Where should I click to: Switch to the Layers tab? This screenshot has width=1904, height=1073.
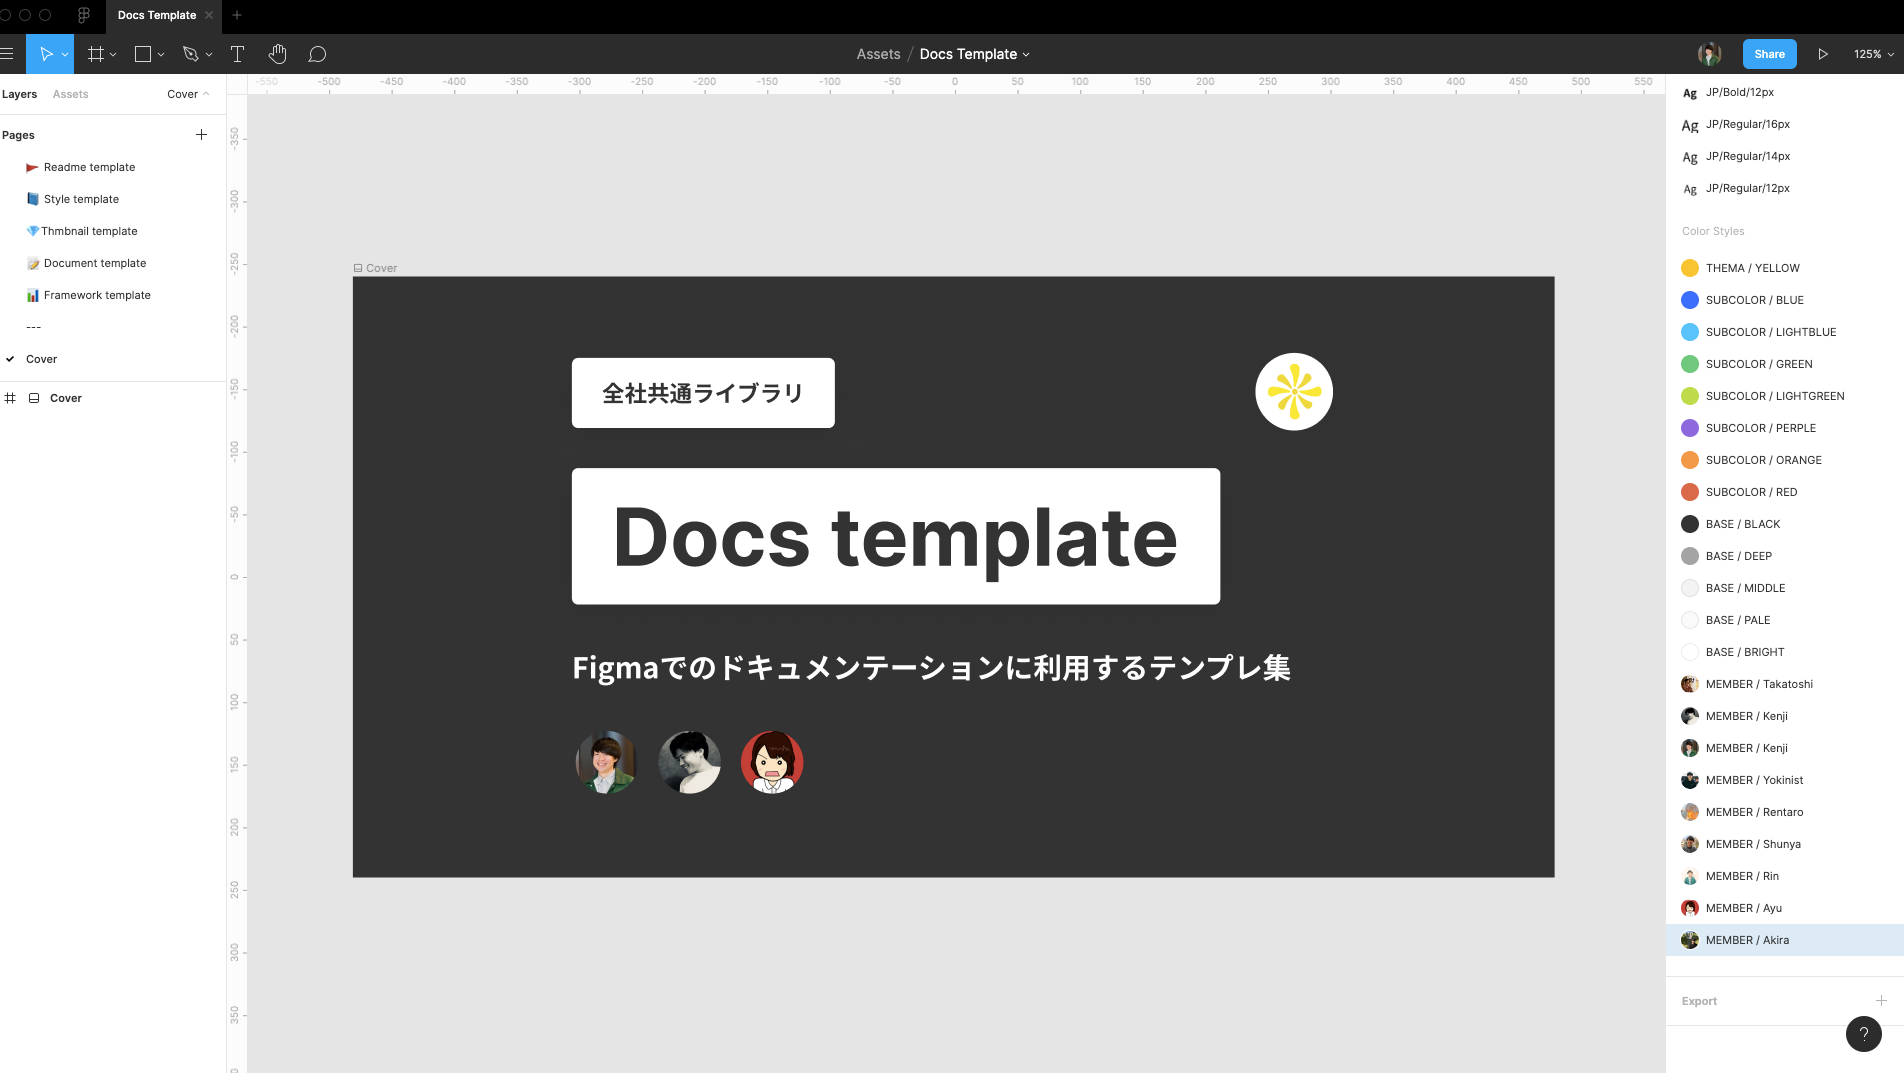(19, 94)
